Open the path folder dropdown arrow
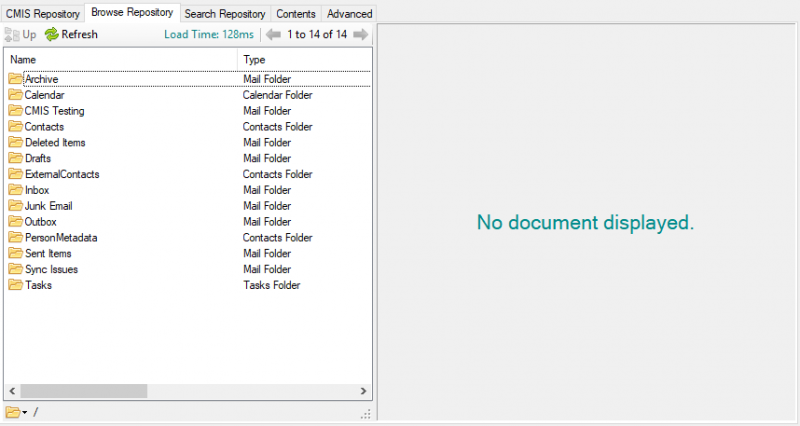The height and width of the screenshot is (426, 800). click(24, 412)
